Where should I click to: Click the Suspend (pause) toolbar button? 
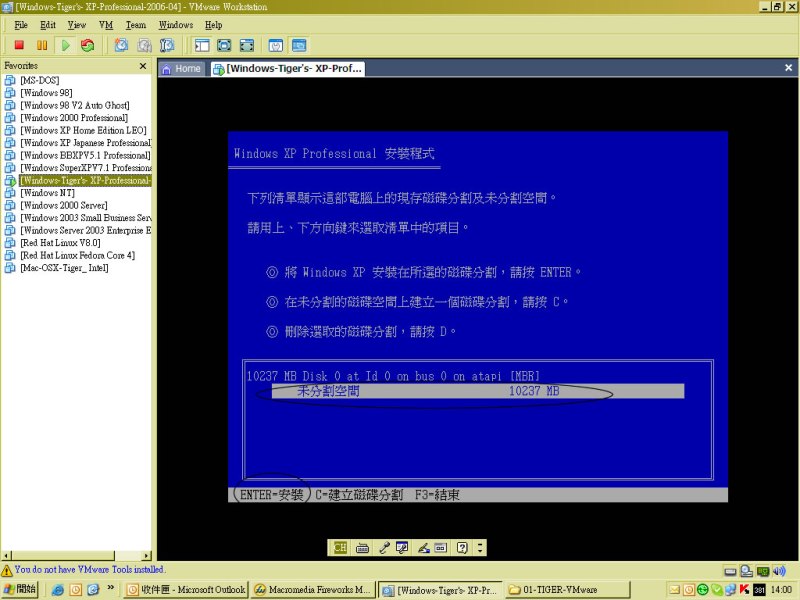(42, 45)
